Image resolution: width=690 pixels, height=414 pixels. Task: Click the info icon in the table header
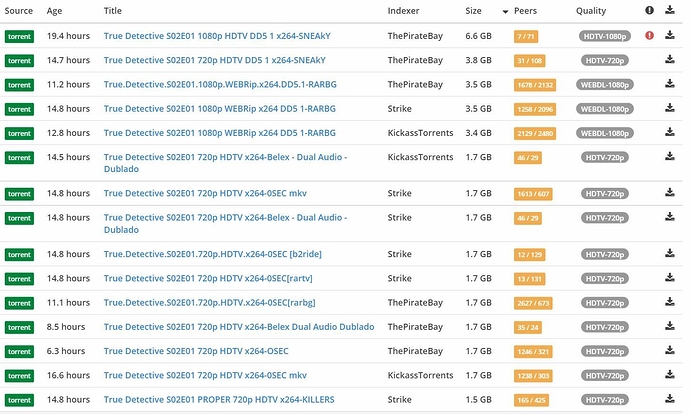click(x=650, y=11)
